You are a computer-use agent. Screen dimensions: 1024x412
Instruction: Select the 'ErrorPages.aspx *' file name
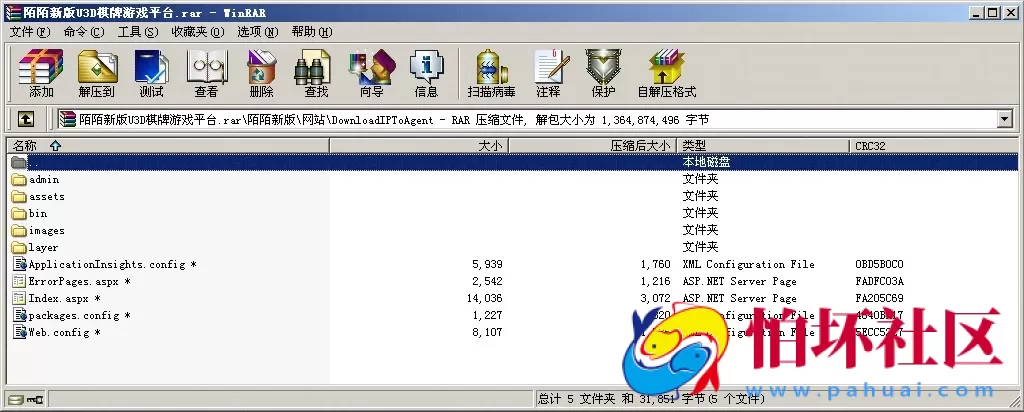(x=80, y=281)
